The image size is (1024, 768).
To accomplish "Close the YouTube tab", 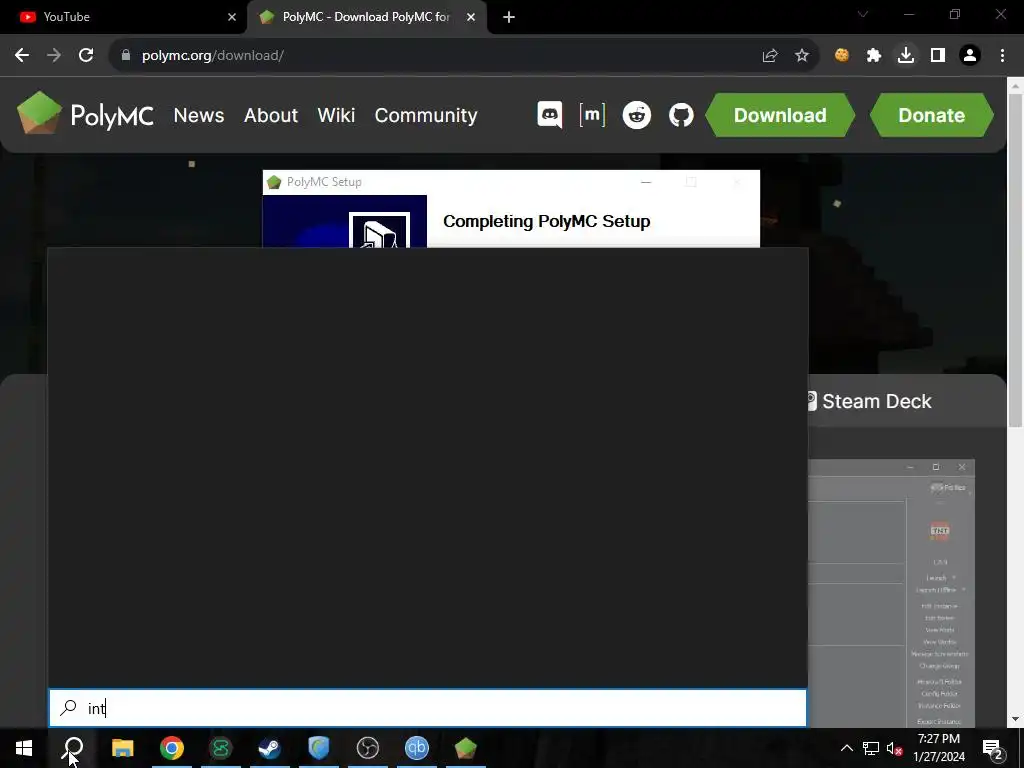I will pos(232,17).
